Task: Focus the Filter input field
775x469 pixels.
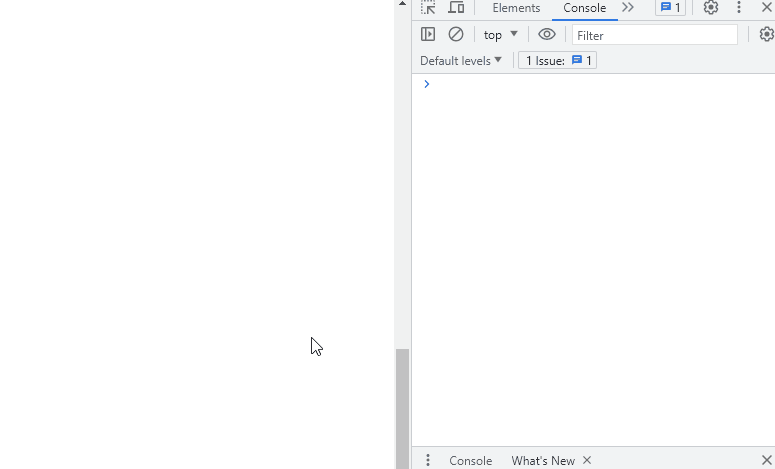Action: 654,35
